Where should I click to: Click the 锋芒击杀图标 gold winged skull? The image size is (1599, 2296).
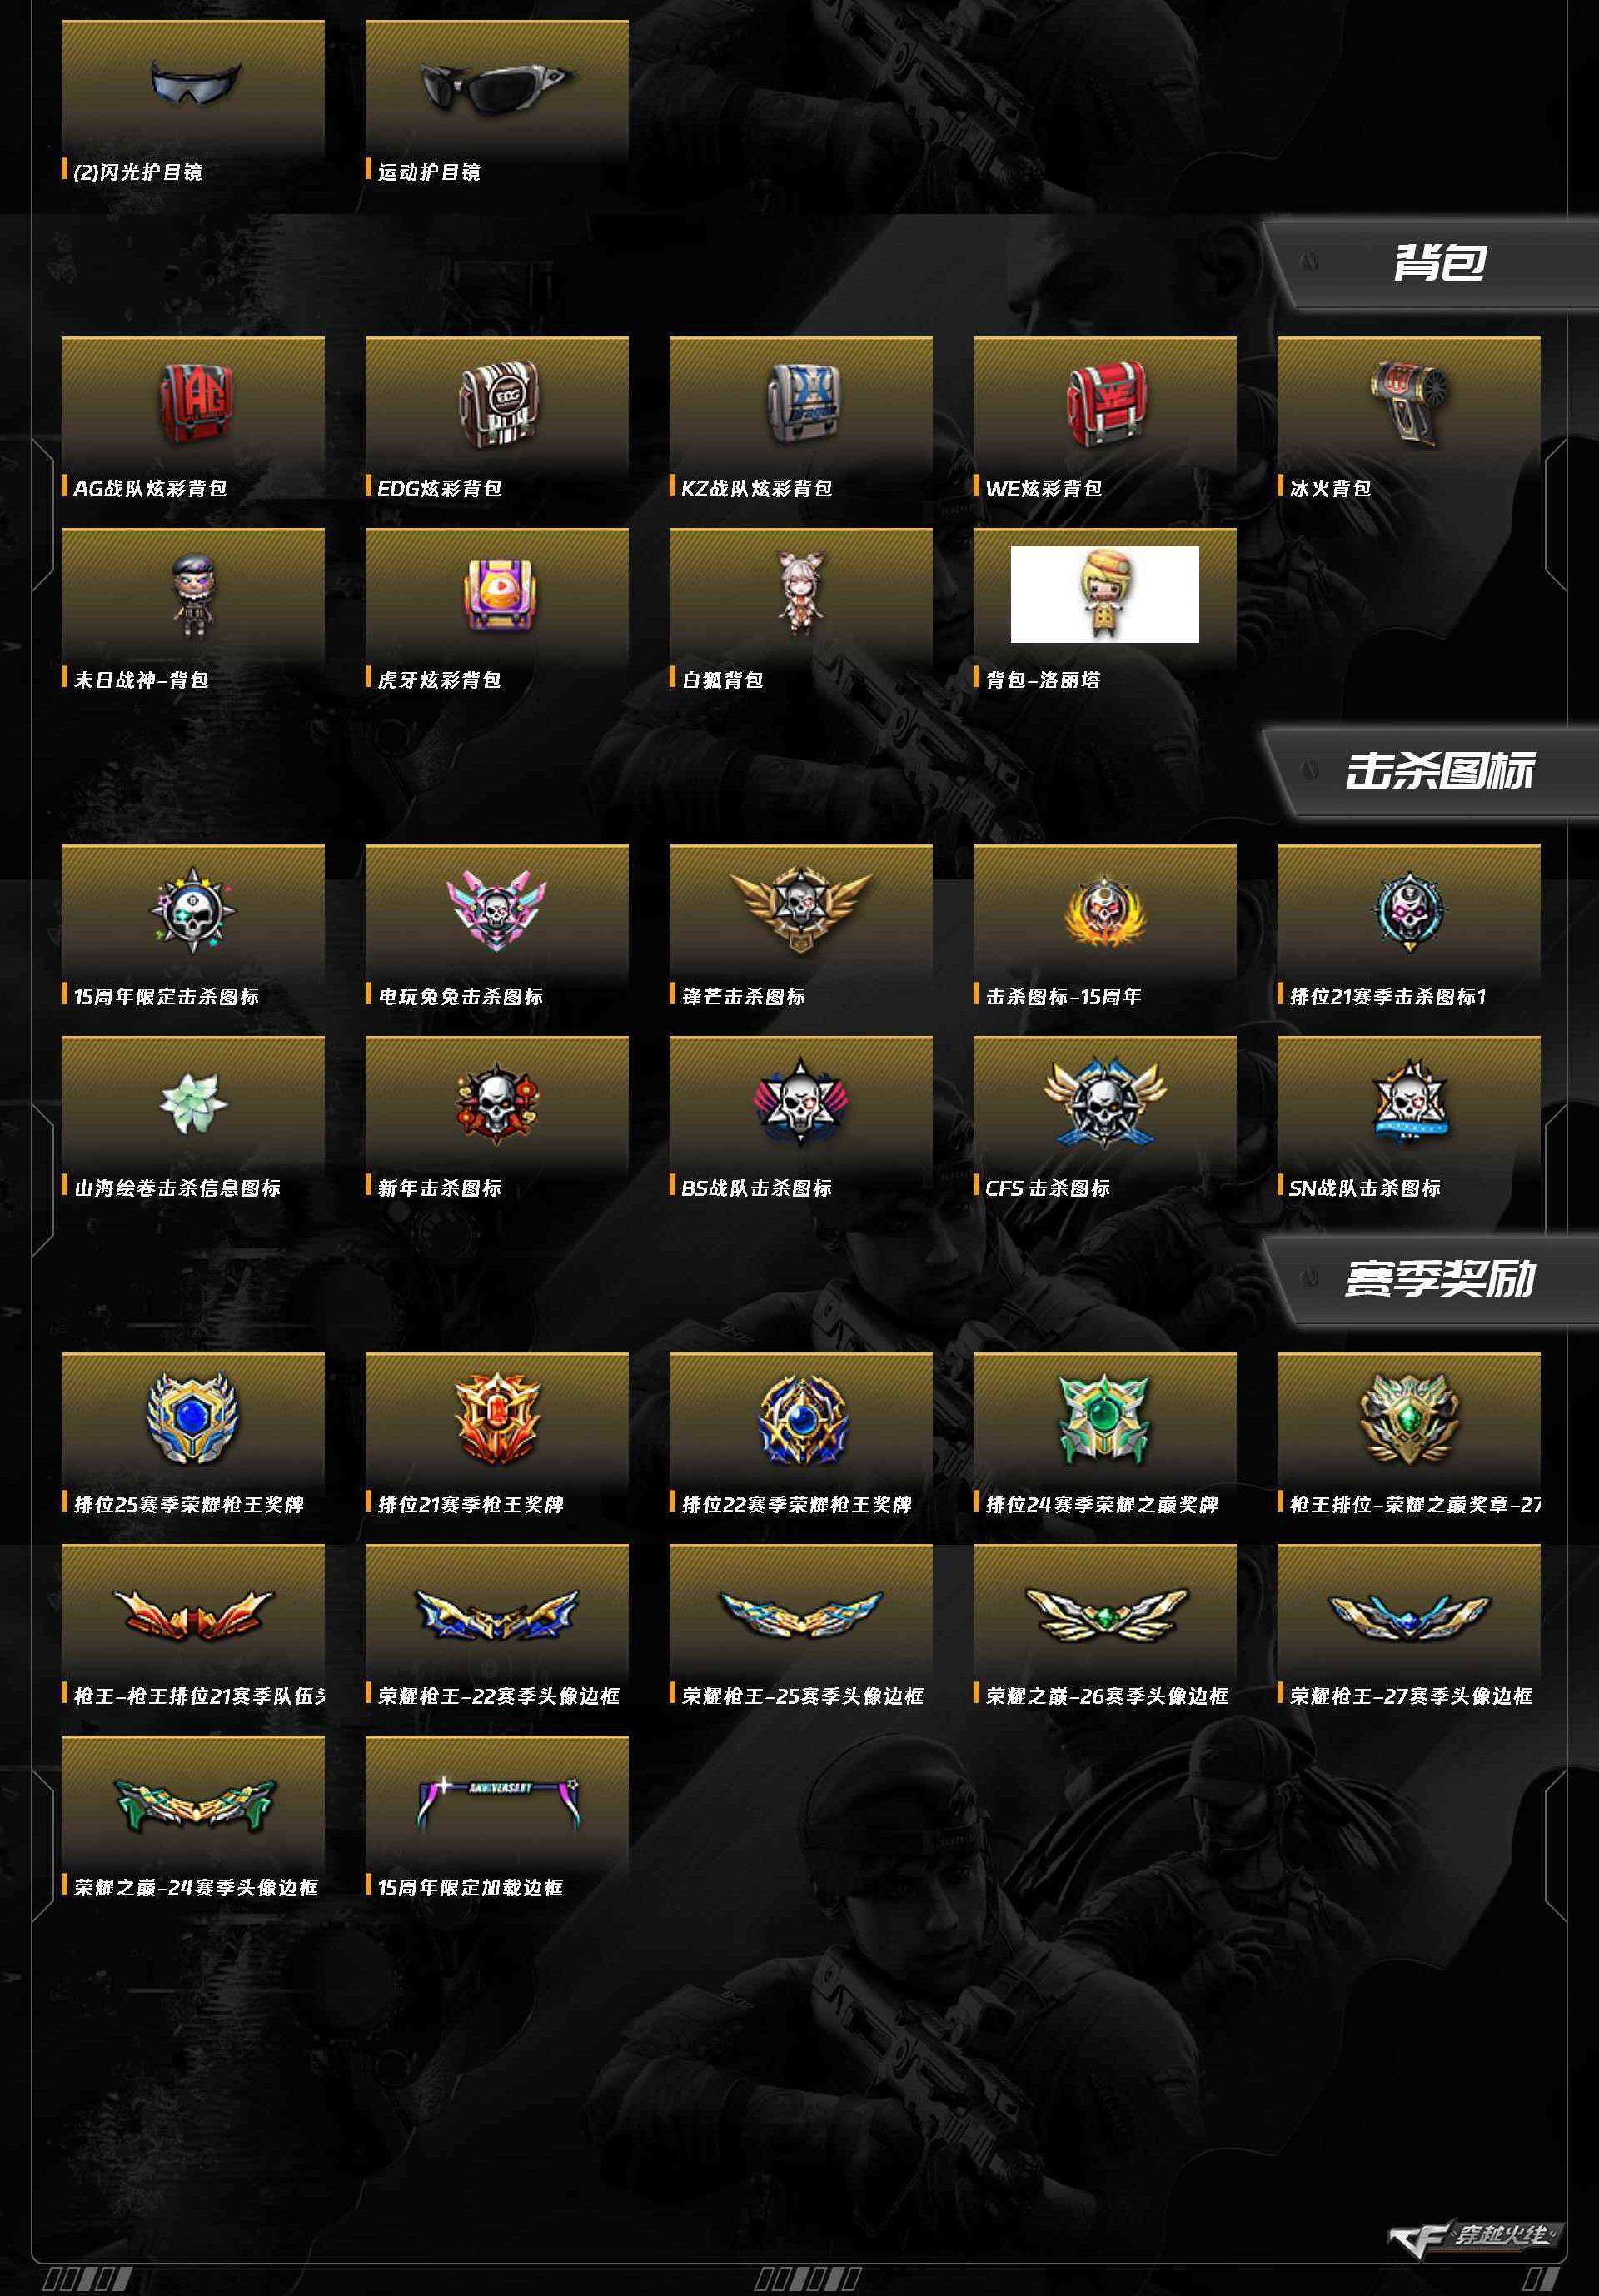[x=801, y=909]
